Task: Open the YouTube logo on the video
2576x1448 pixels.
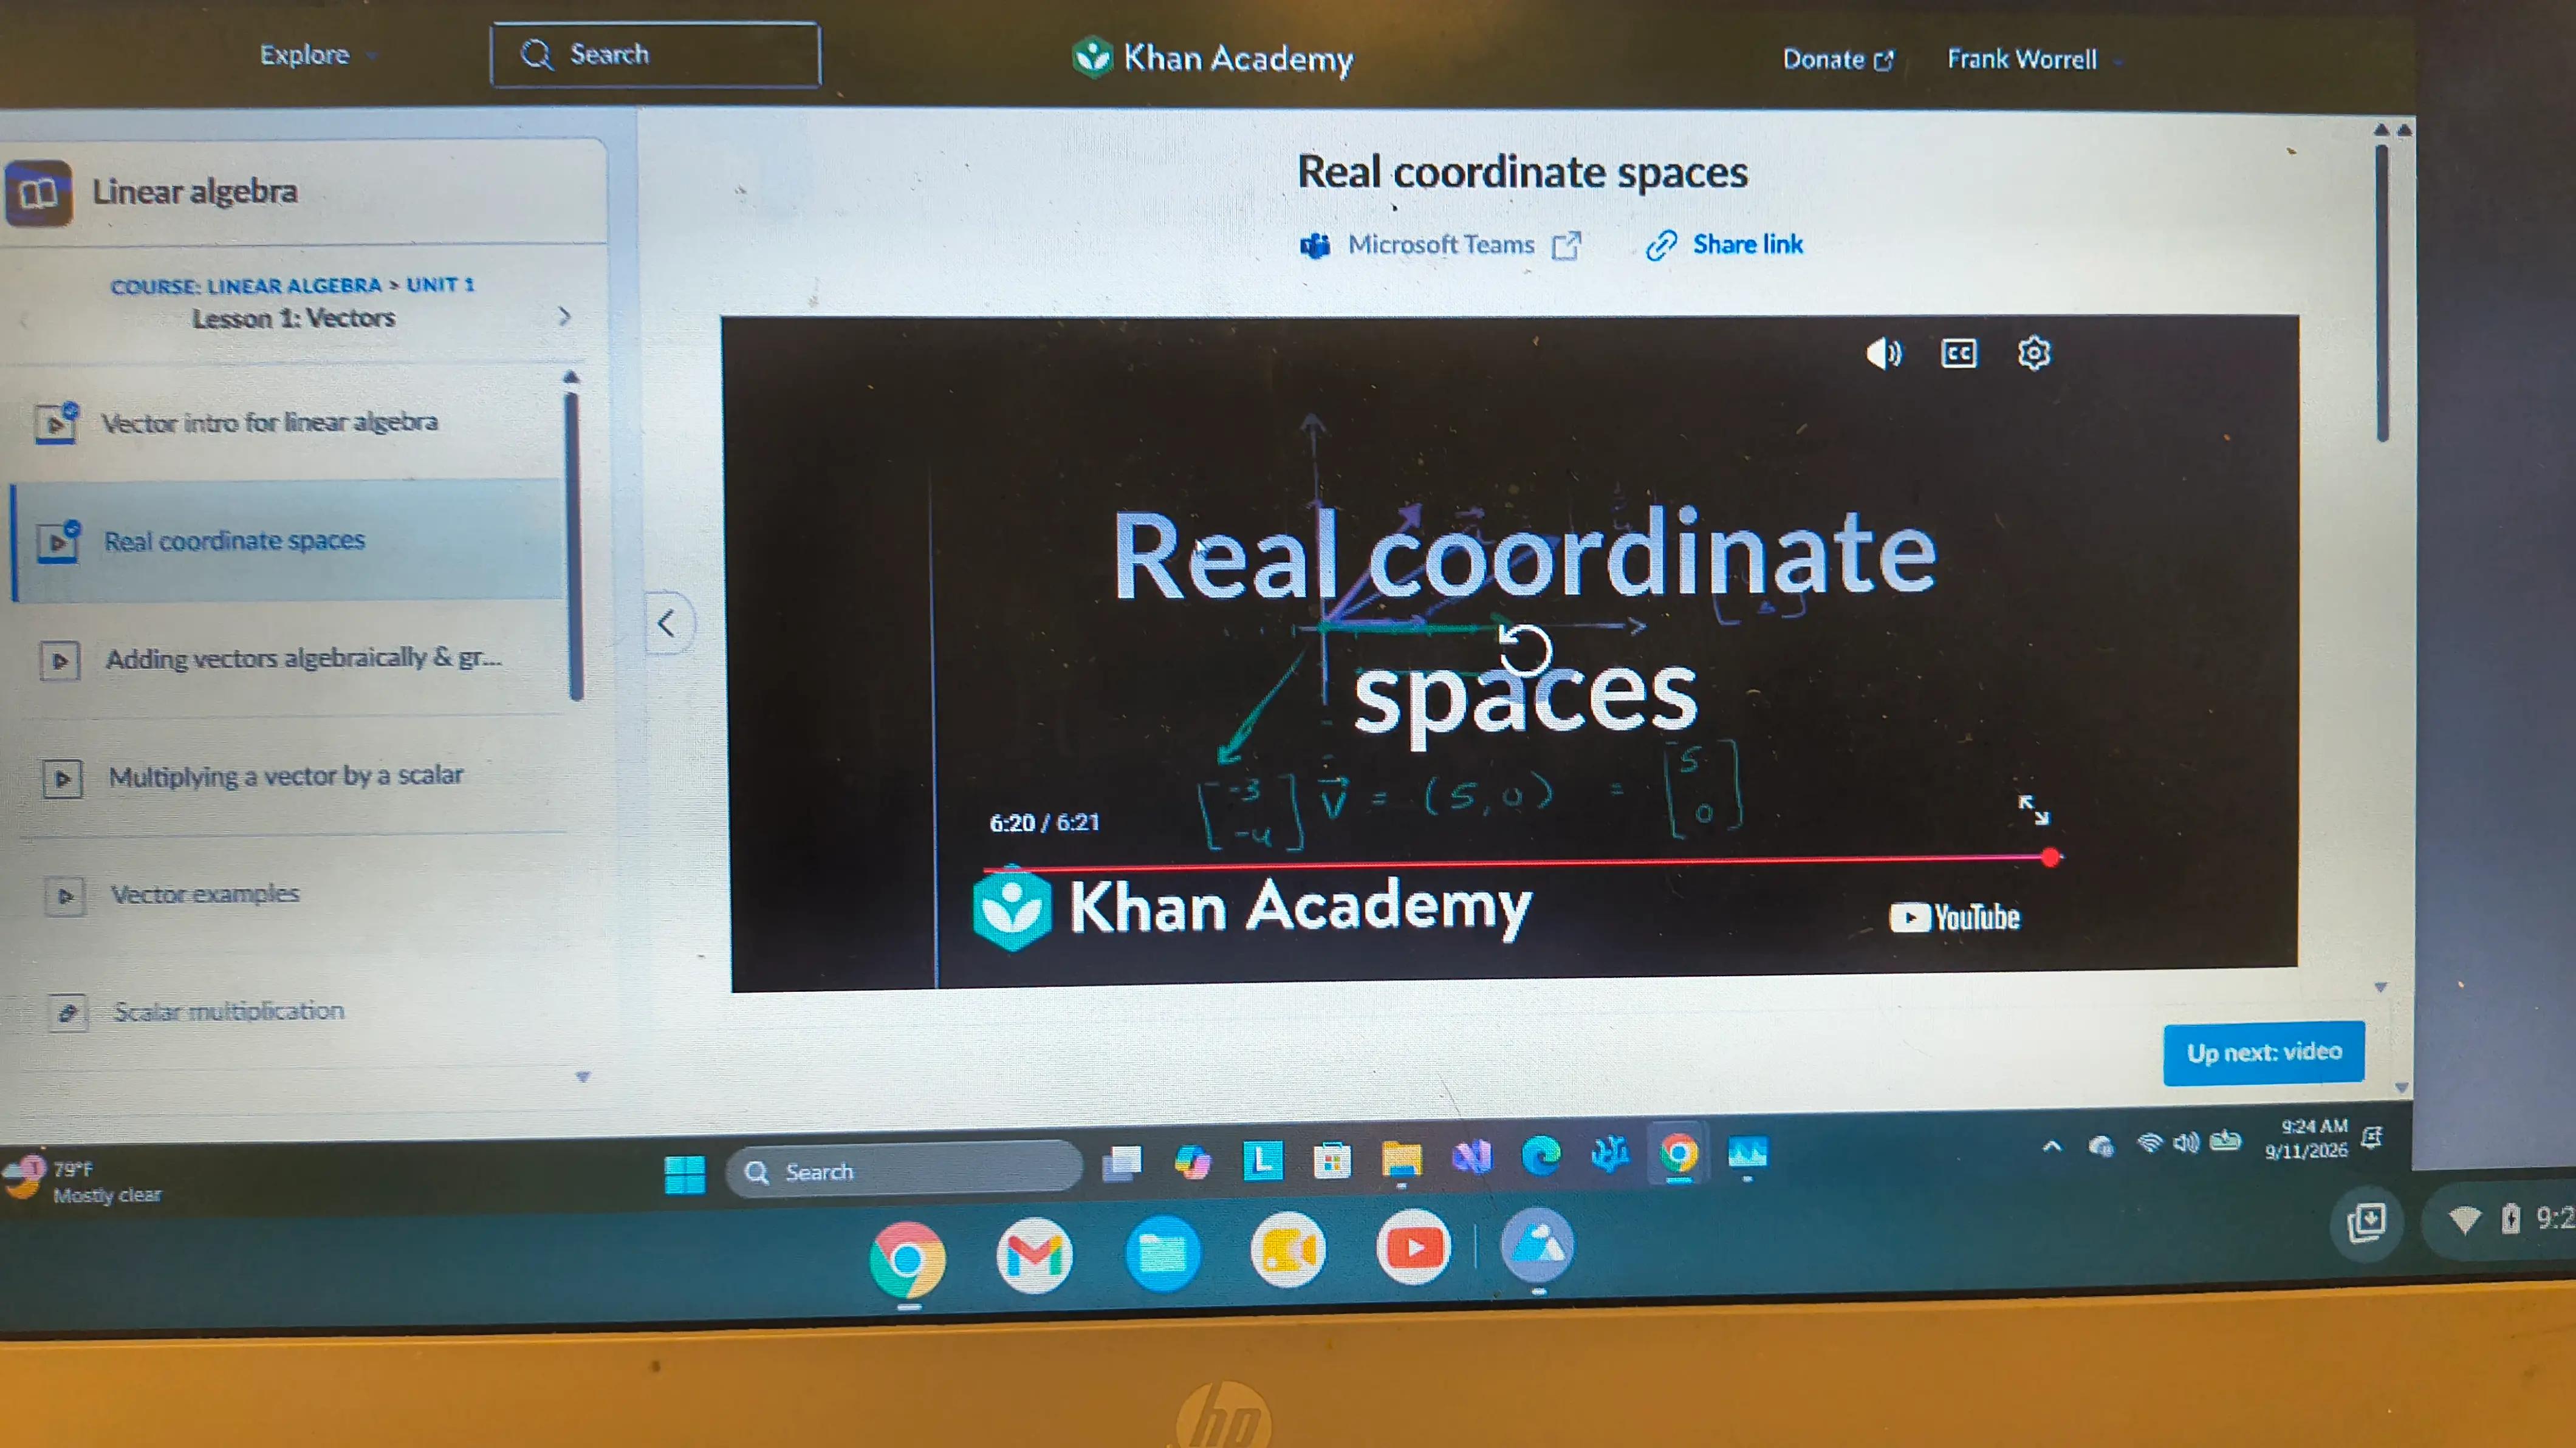Action: click(x=1954, y=917)
